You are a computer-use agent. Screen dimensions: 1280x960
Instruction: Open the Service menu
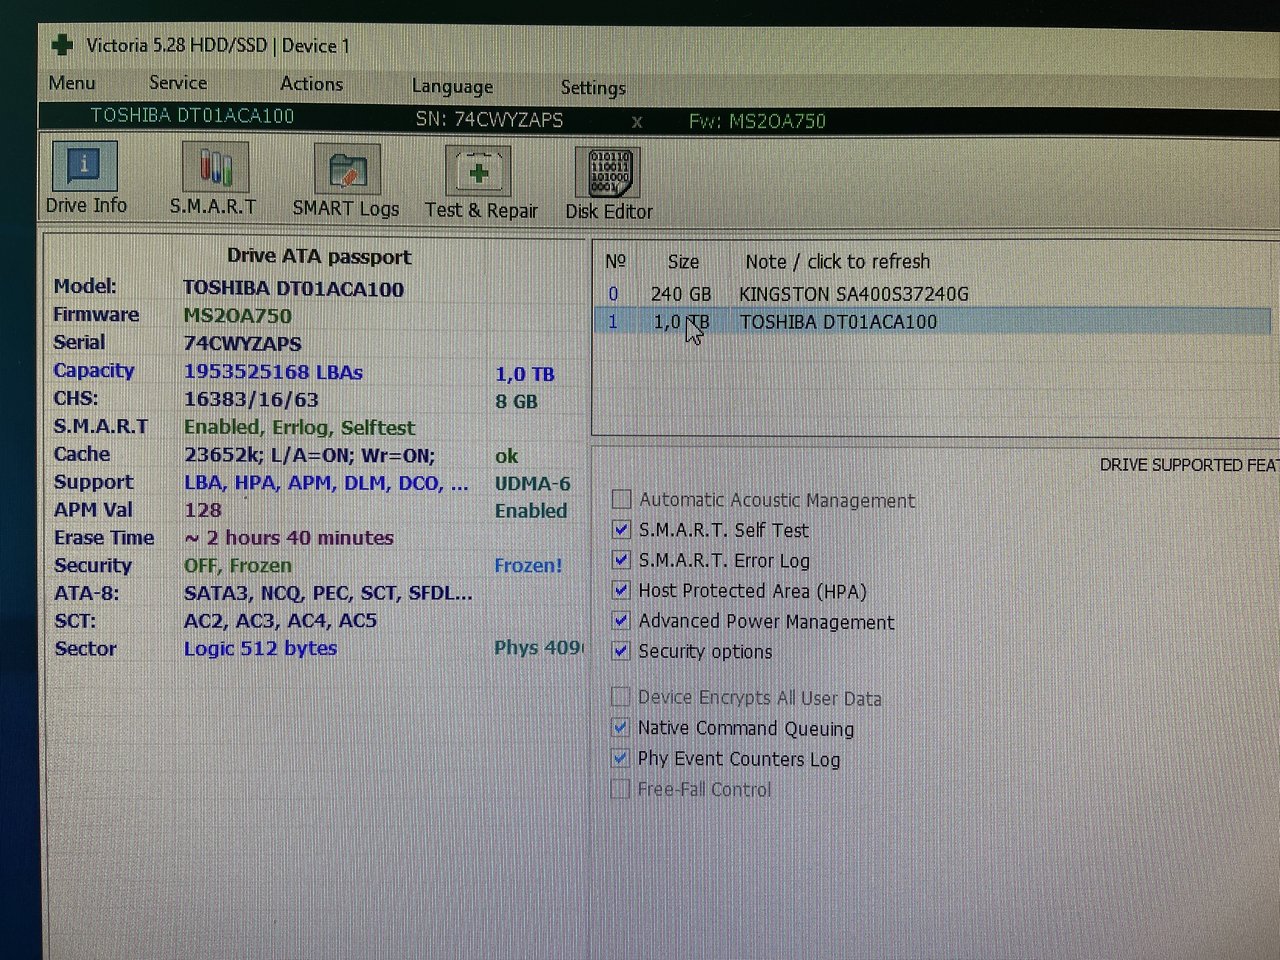coord(178,83)
